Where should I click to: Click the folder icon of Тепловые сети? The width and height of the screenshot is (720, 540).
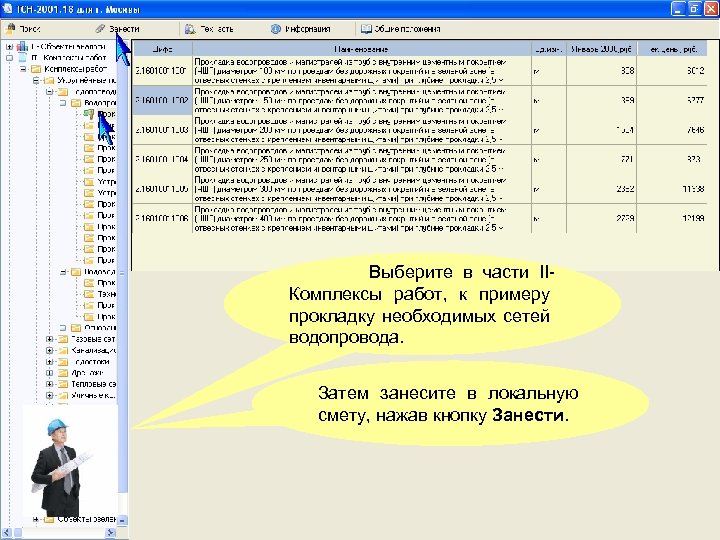pyautogui.click(x=63, y=384)
